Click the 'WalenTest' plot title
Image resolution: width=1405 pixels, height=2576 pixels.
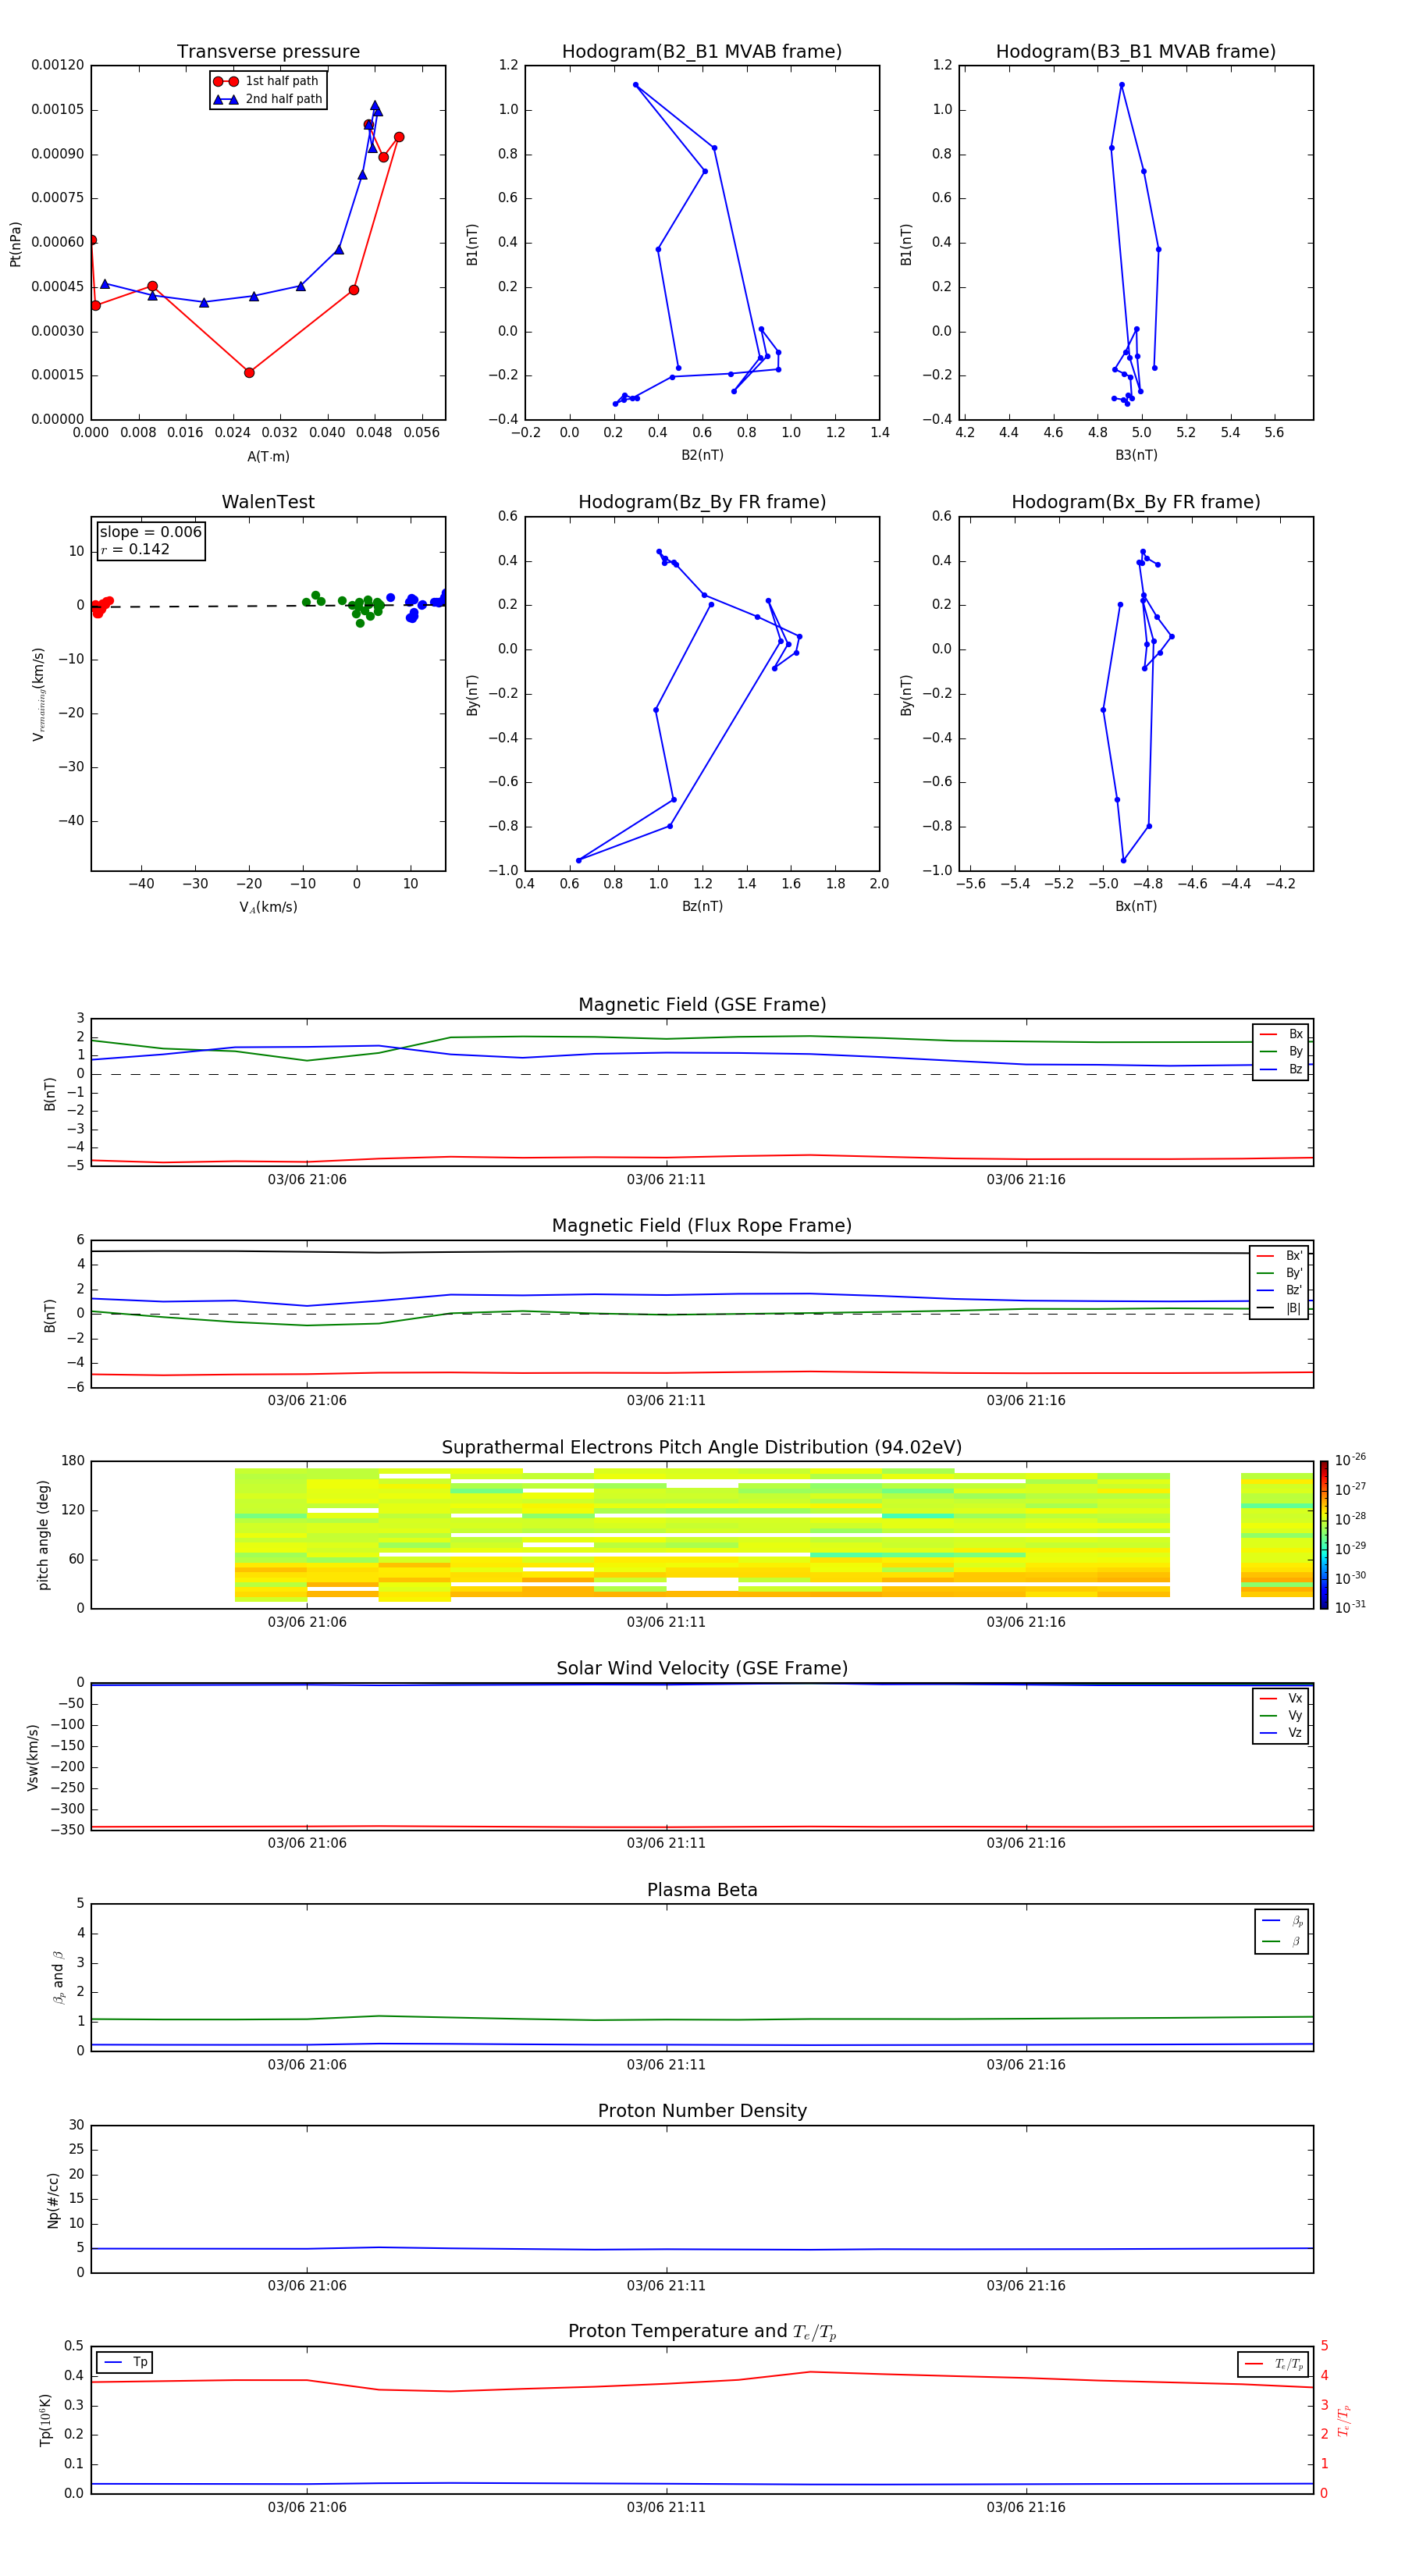click(268, 502)
